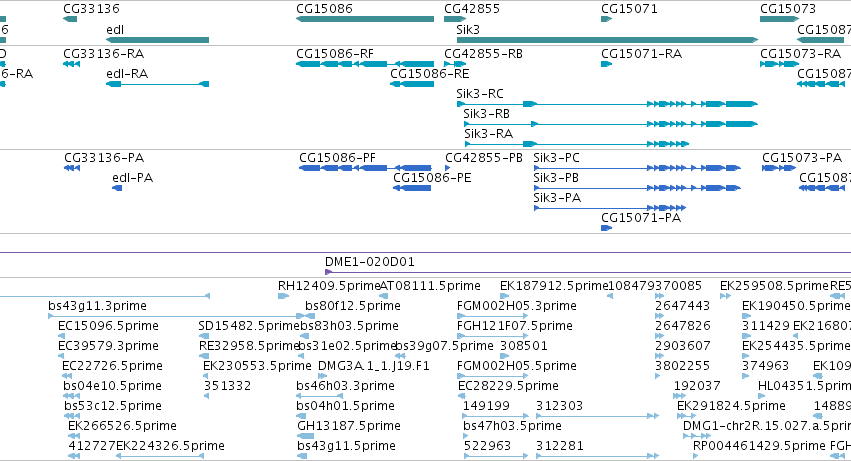Image resolution: width=851 pixels, height=461 pixels.
Task: Click EST label bs83h03.5prime
Action: pyautogui.click(x=350, y=326)
